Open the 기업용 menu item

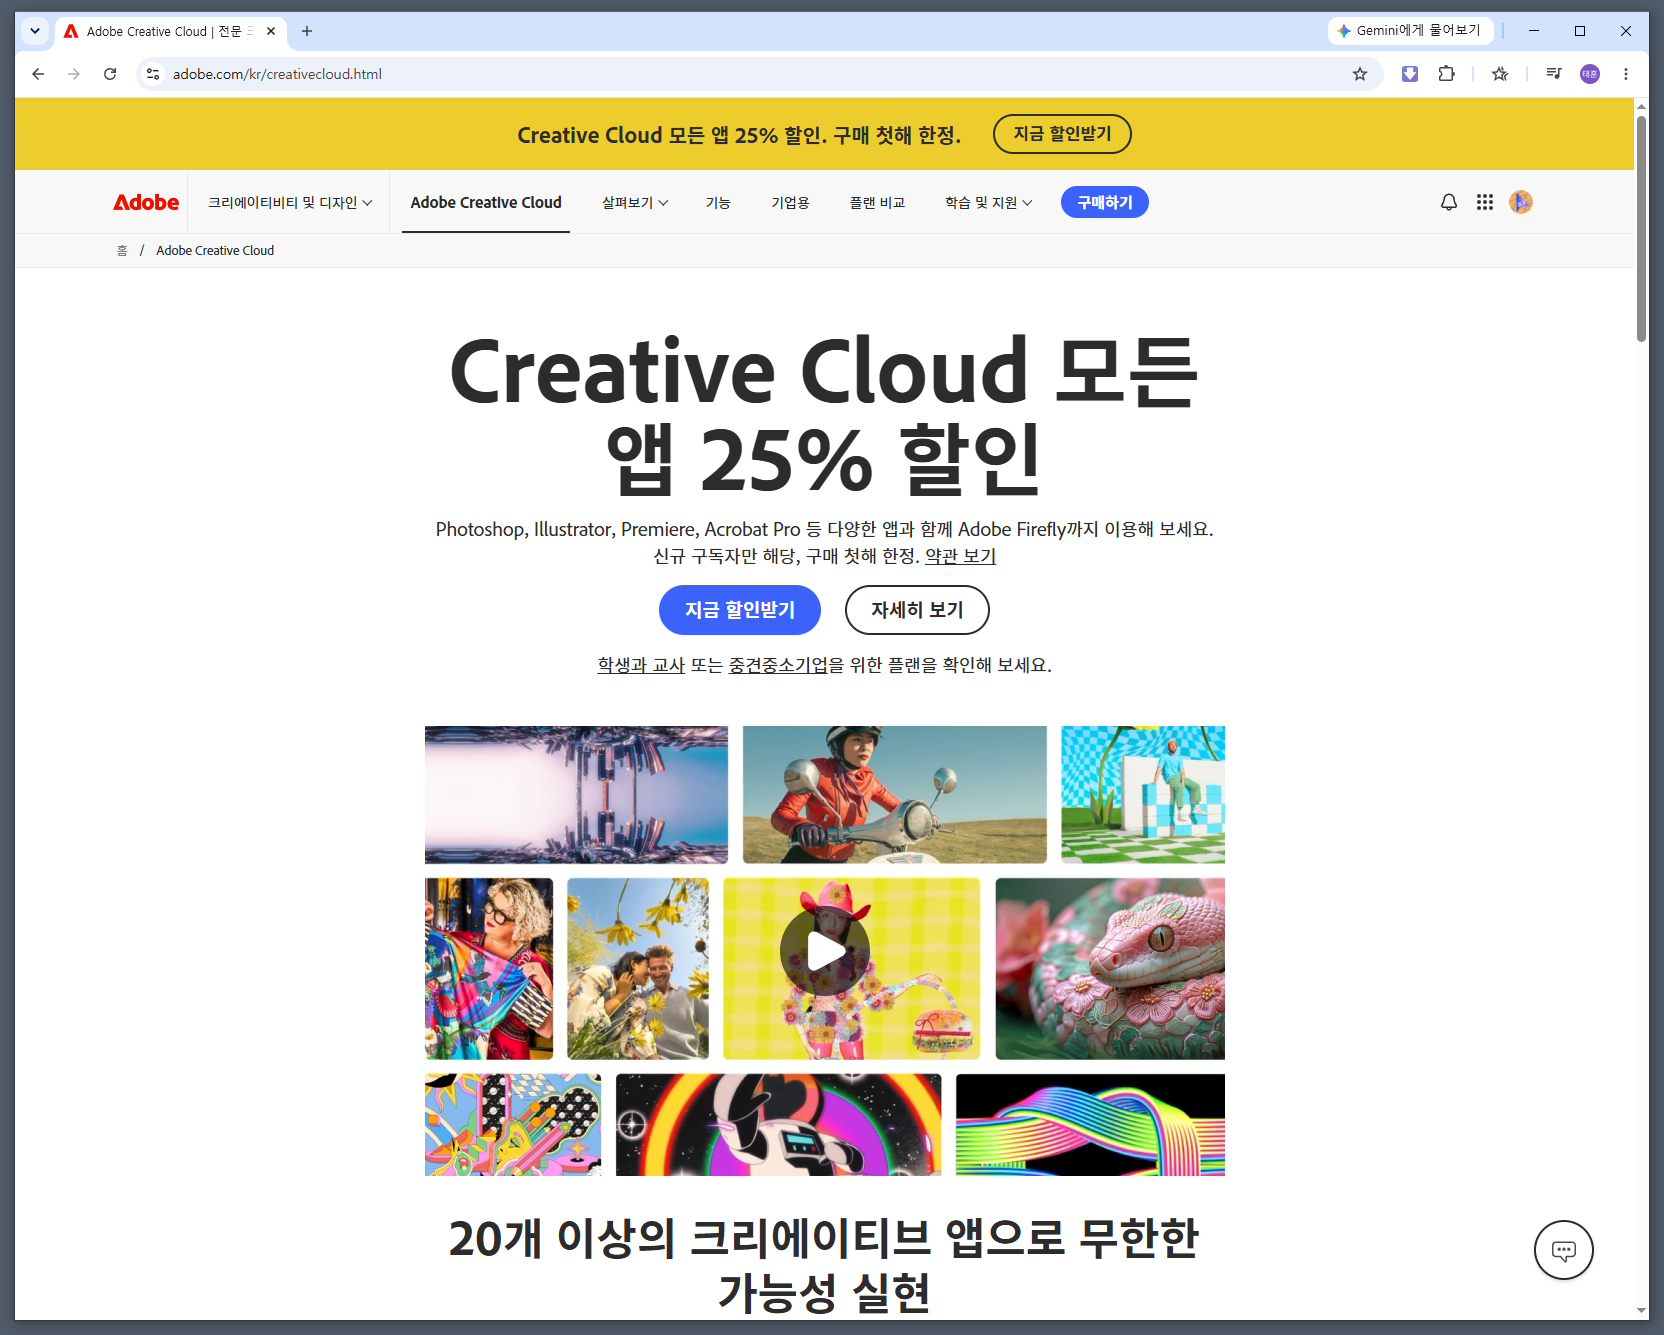[790, 202]
